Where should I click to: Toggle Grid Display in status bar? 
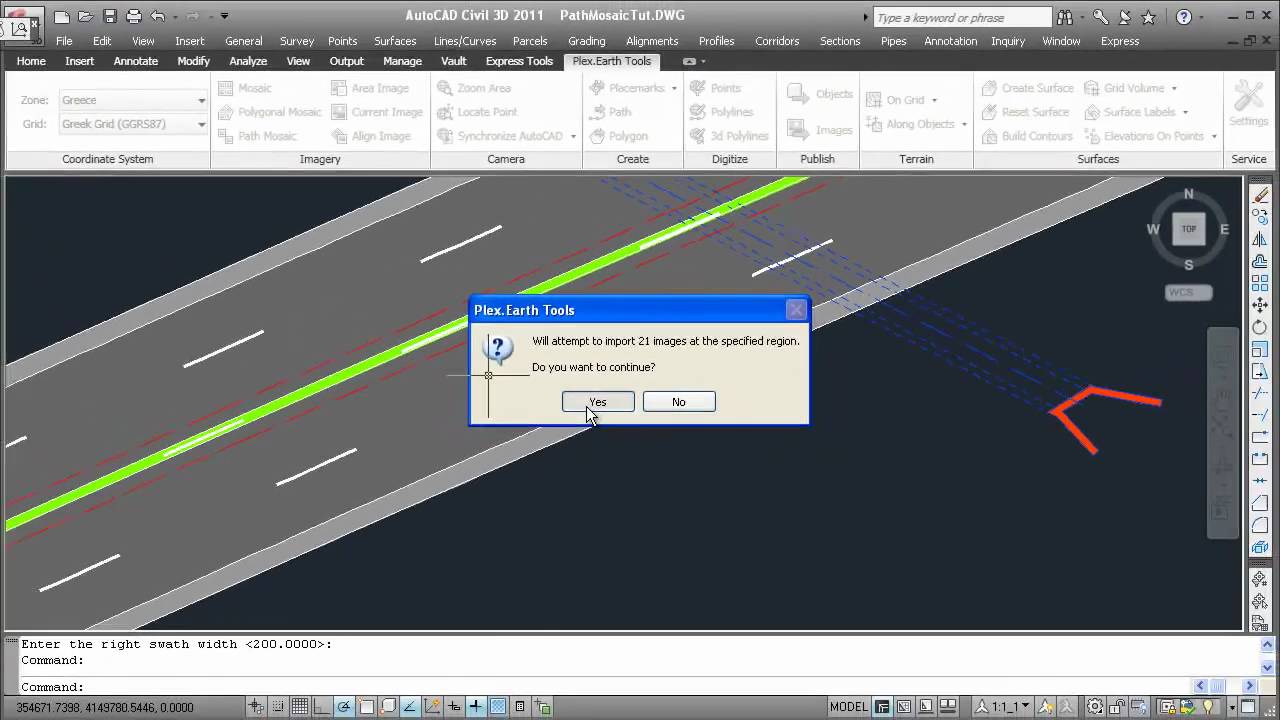pyautogui.click(x=300, y=707)
